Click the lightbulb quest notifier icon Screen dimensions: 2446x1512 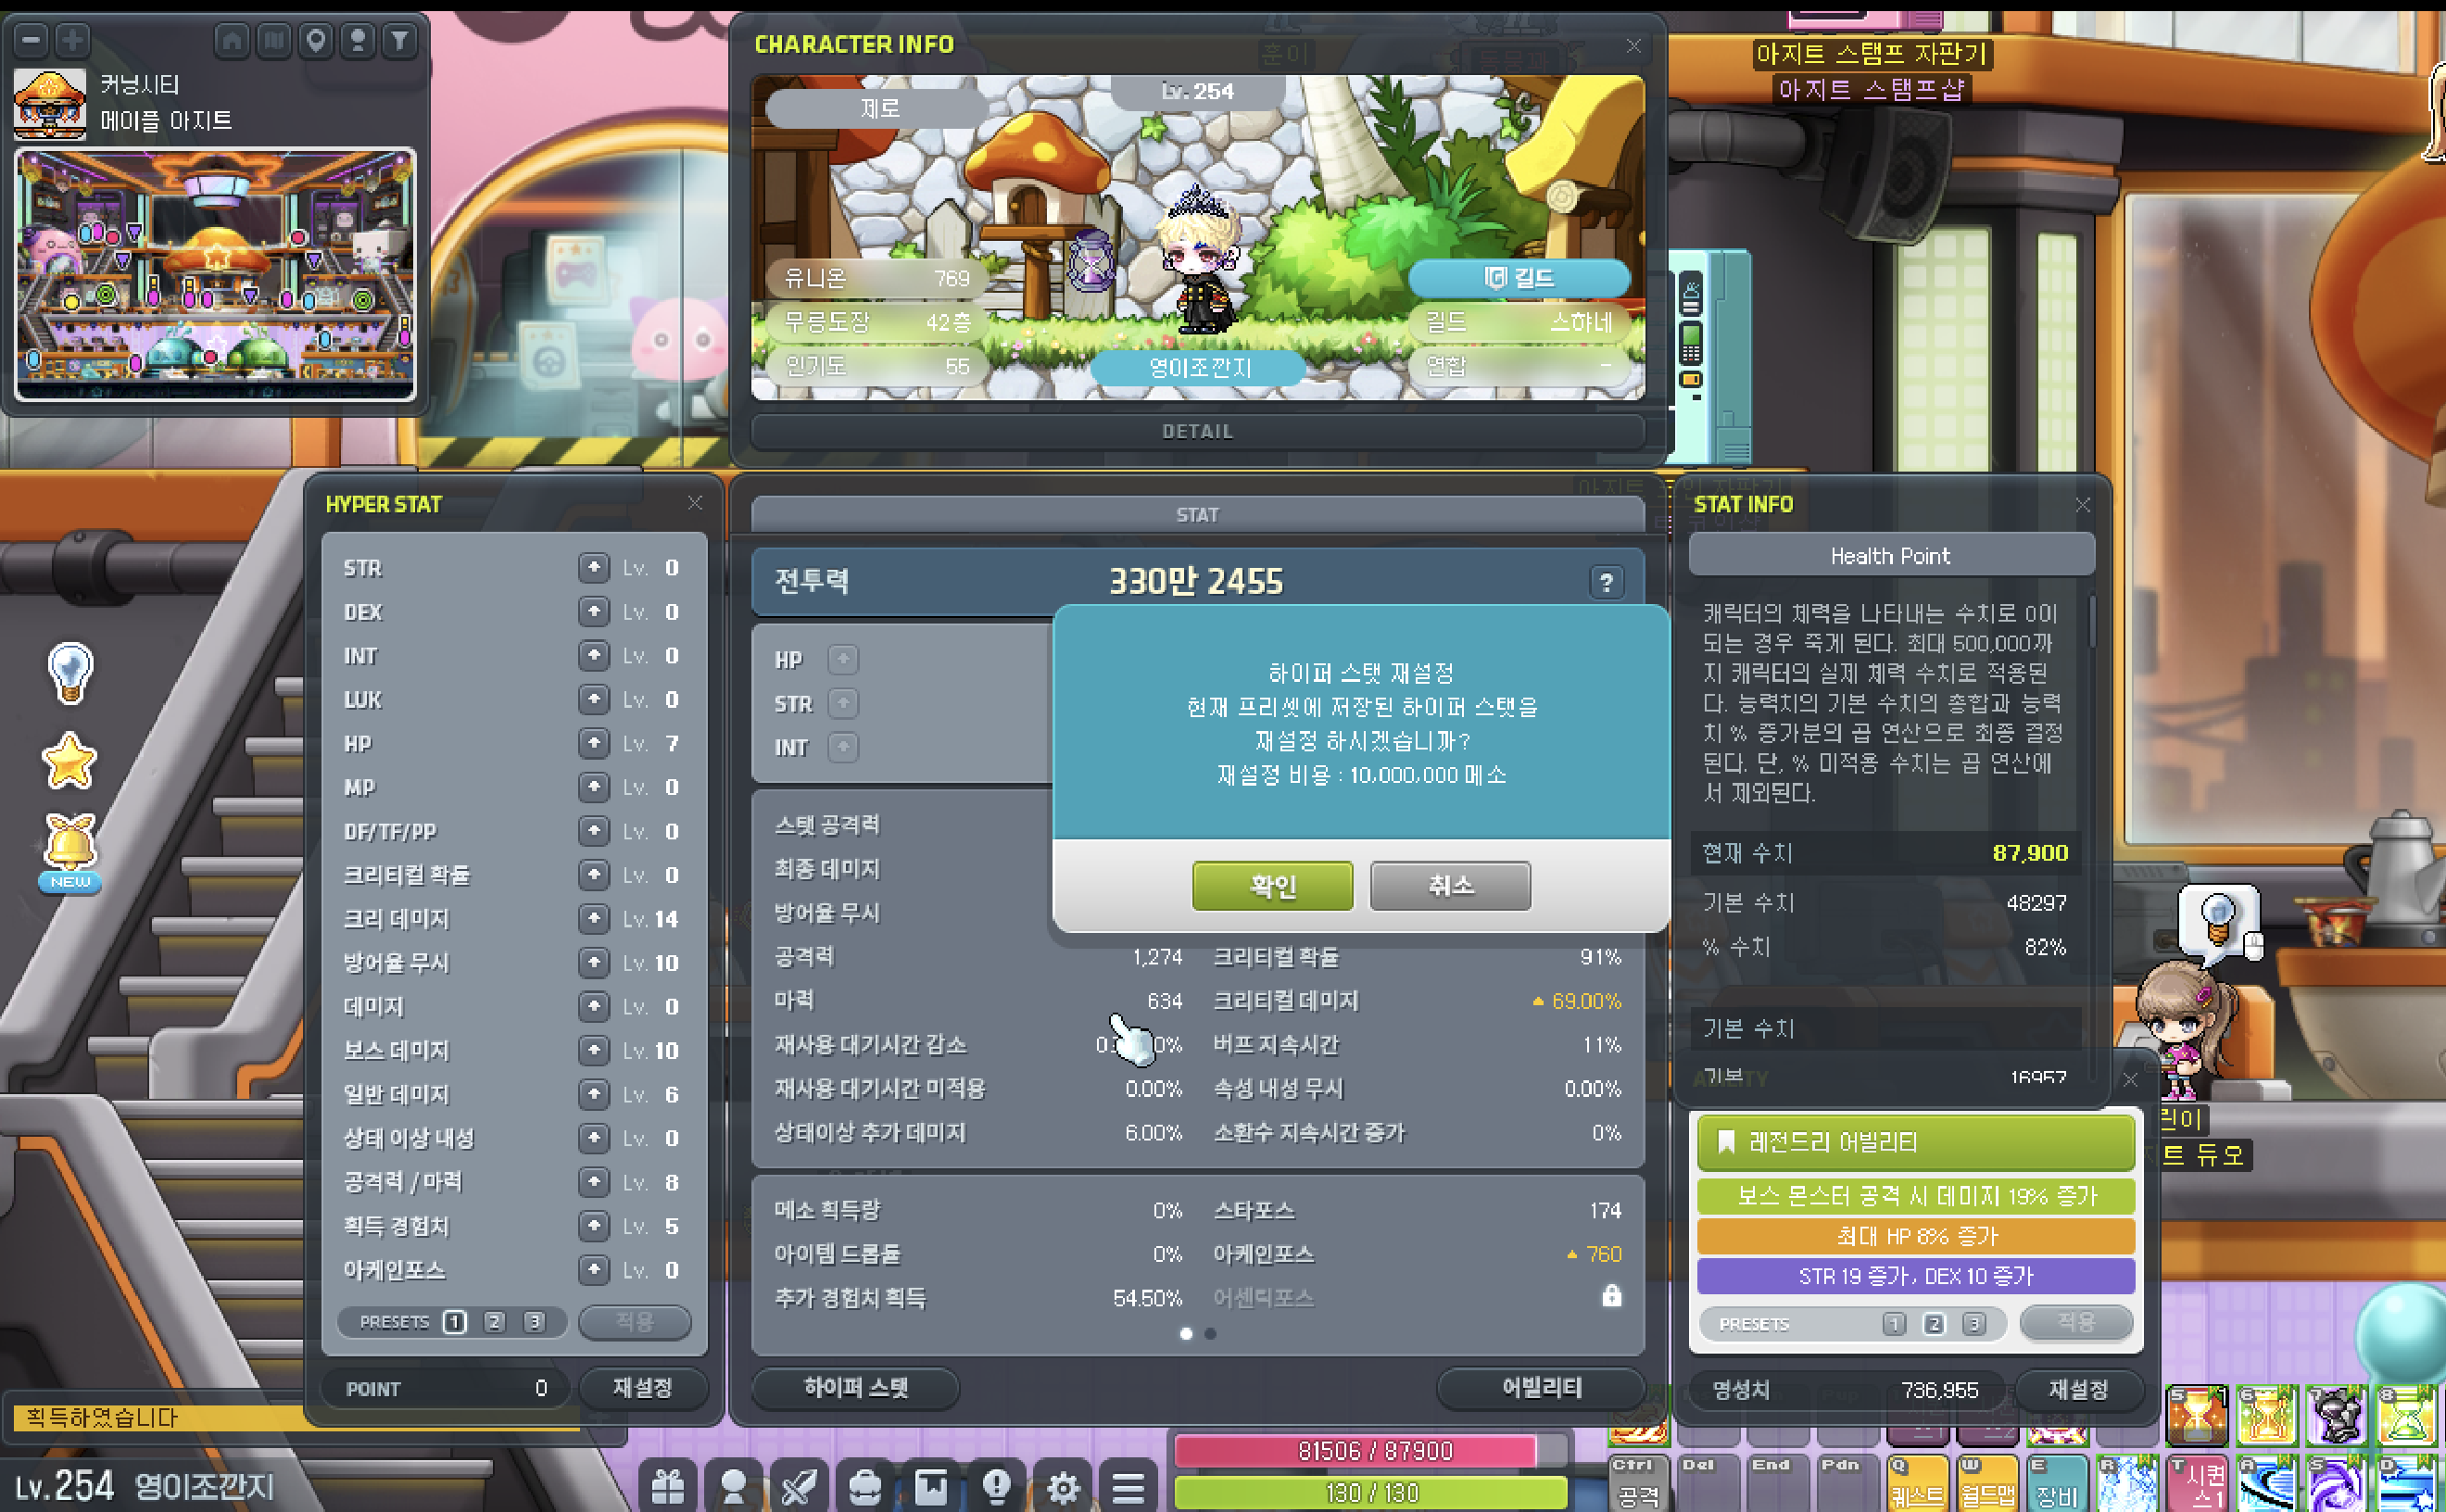click(x=70, y=672)
